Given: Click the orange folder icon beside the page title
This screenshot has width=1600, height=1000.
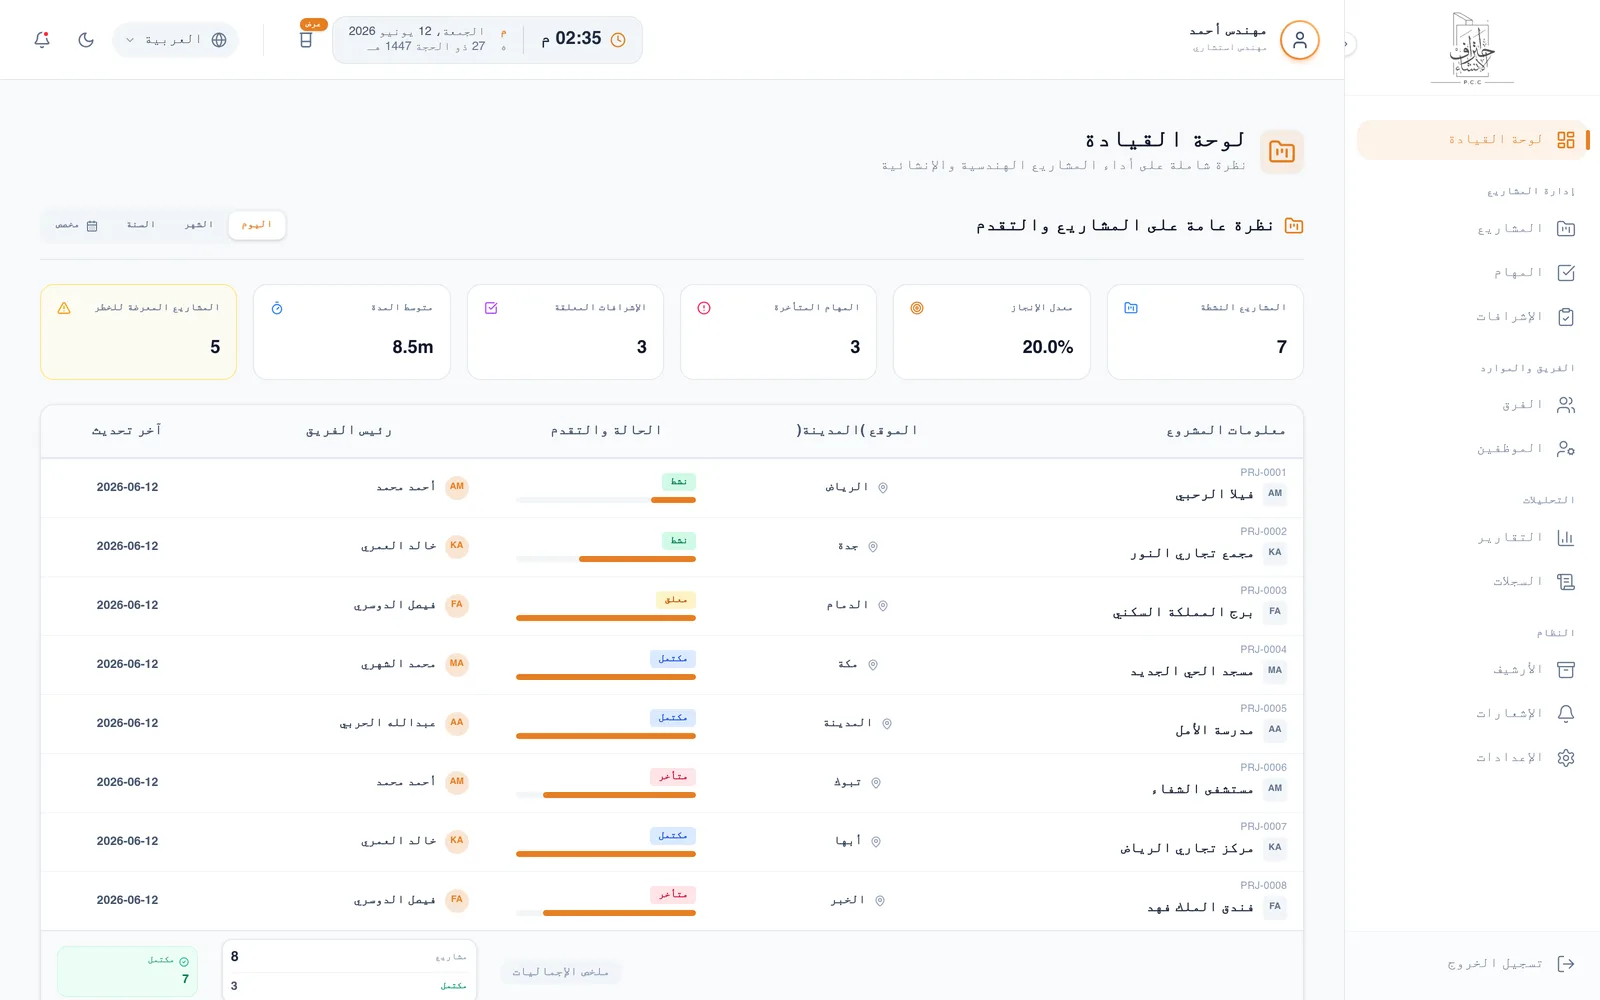Looking at the screenshot, I should pos(1282,152).
